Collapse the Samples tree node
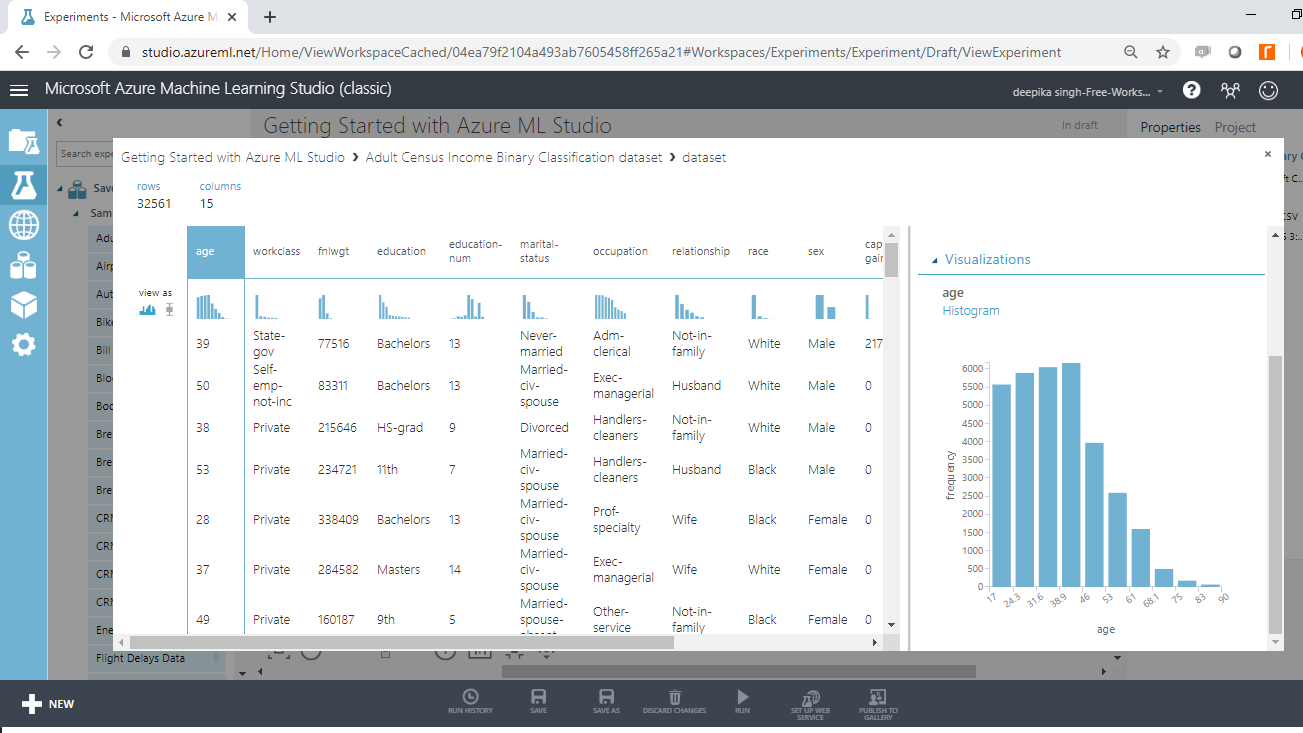This screenshot has height=733, width=1303. [78, 214]
